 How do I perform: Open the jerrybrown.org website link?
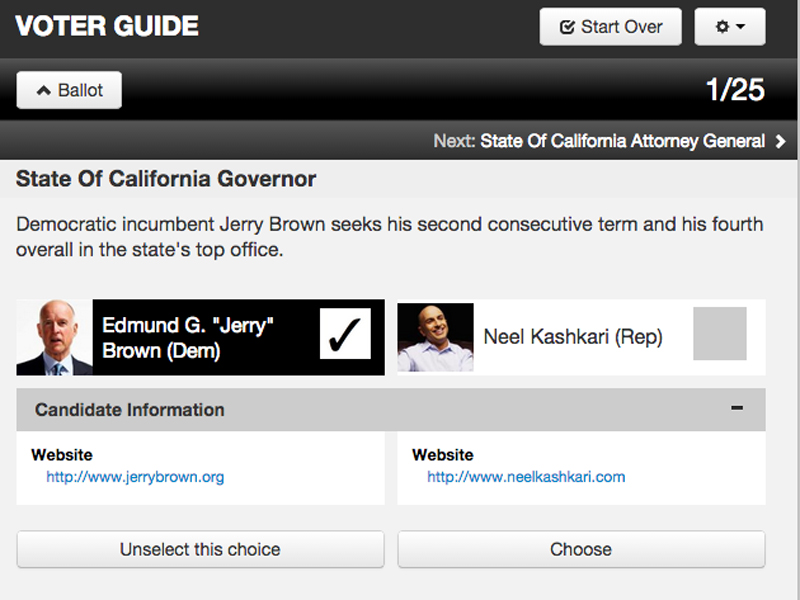pyautogui.click(x=135, y=477)
